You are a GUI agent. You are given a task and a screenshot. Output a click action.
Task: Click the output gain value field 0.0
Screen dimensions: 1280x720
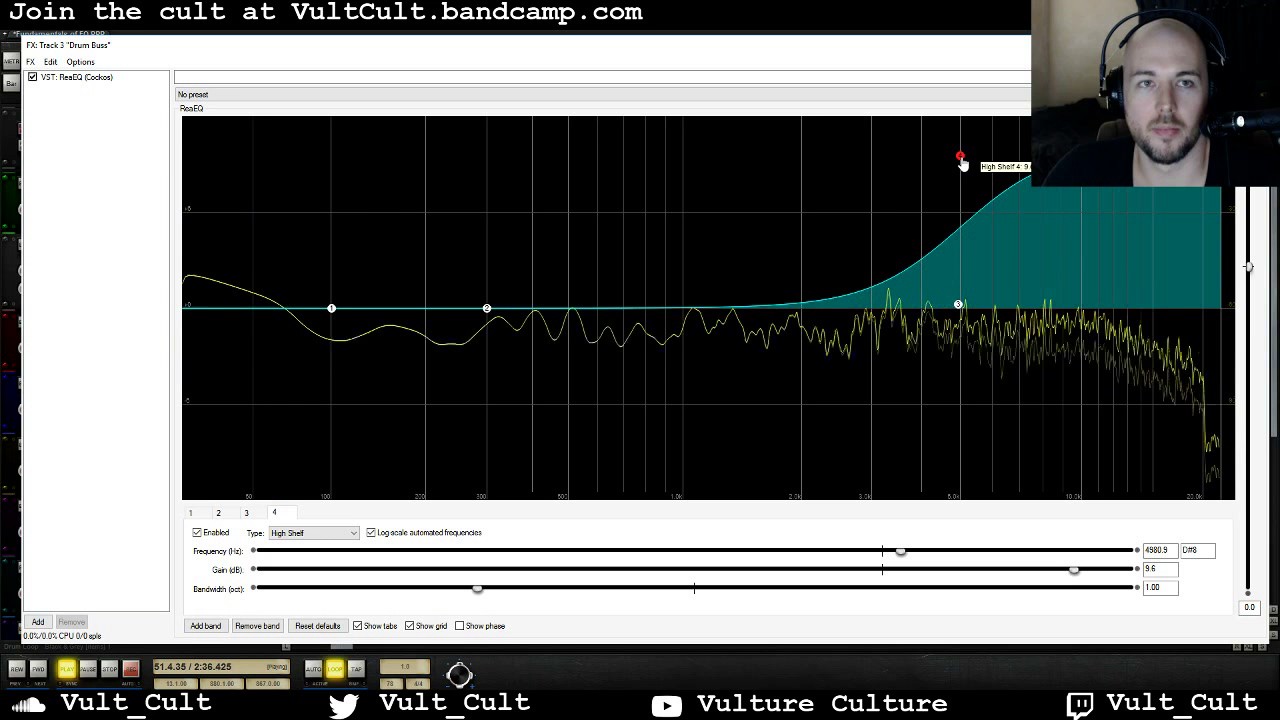click(x=1248, y=607)
